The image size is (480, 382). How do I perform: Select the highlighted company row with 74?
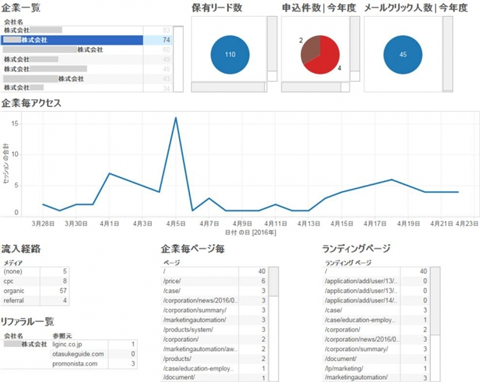tap(87, 40)
